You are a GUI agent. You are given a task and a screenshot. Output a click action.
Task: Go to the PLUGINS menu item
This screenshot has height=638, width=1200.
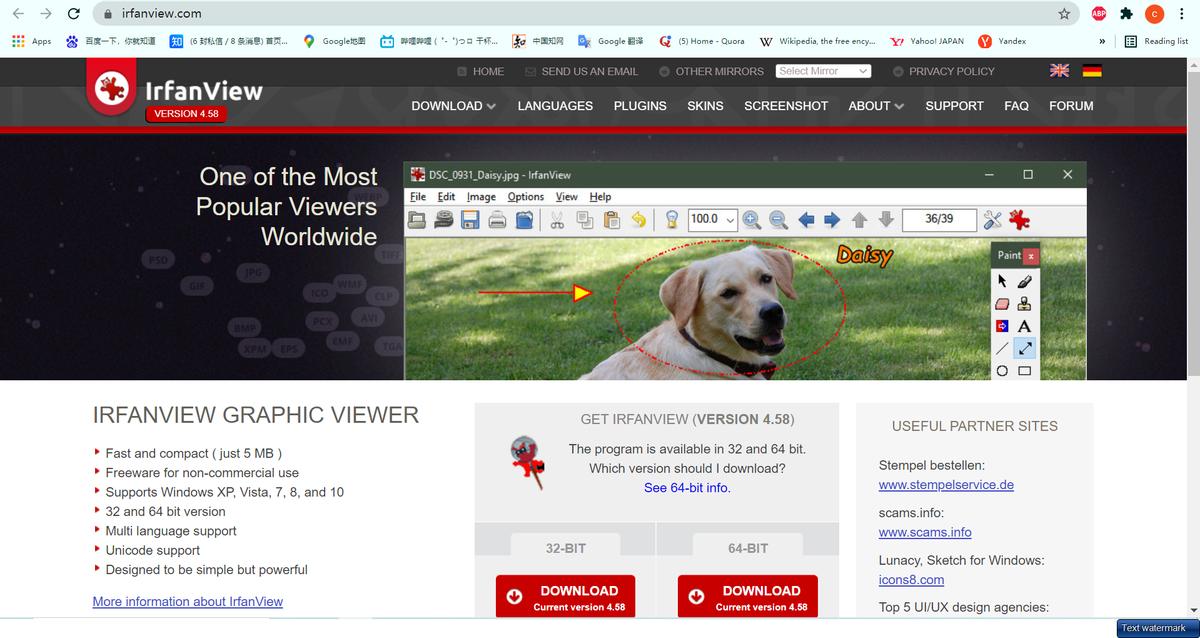[x=640, y=106]
